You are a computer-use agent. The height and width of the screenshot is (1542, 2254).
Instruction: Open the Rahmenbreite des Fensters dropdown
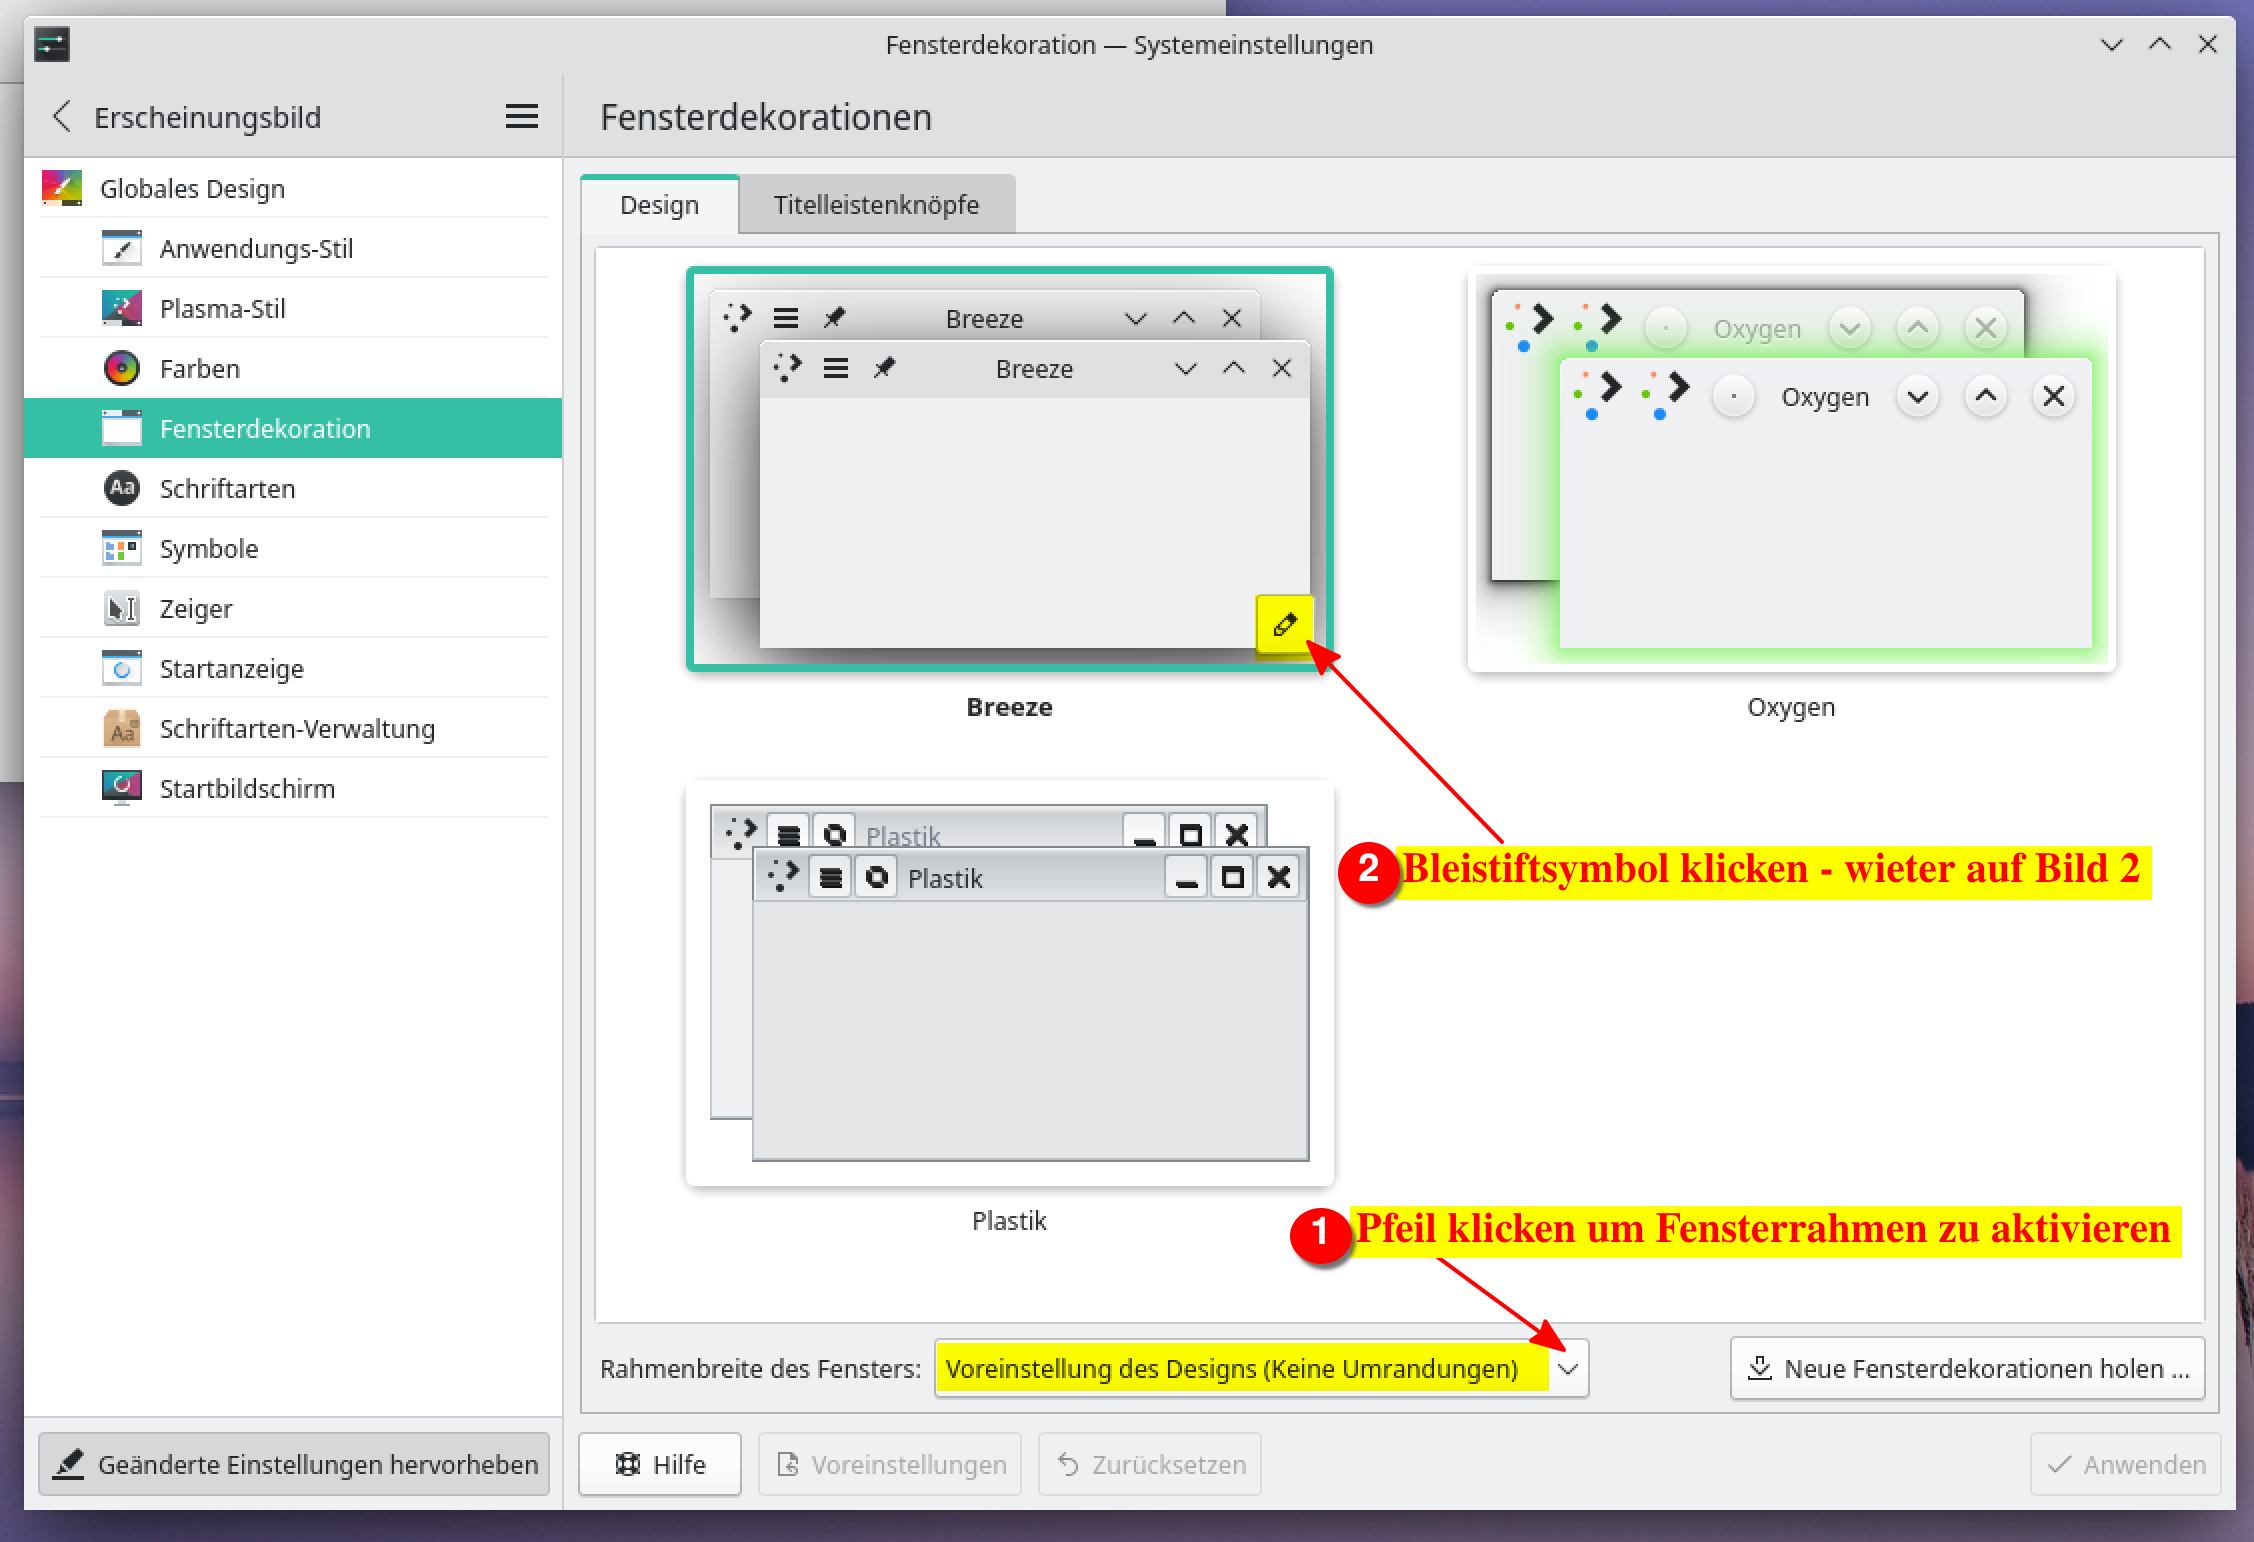1261,1368
